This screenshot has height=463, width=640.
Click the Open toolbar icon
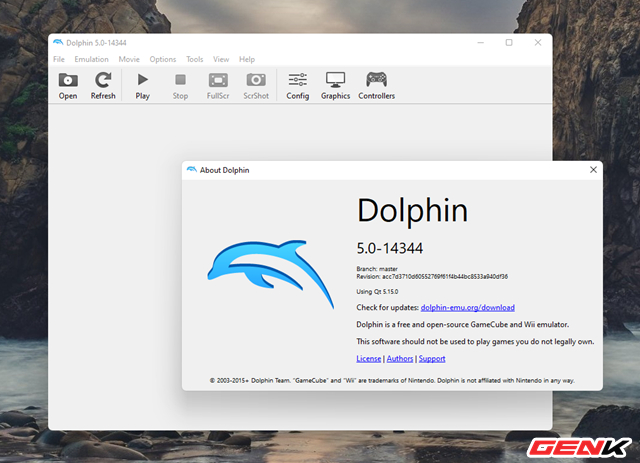pyautogui.click(x=68, y=86)
